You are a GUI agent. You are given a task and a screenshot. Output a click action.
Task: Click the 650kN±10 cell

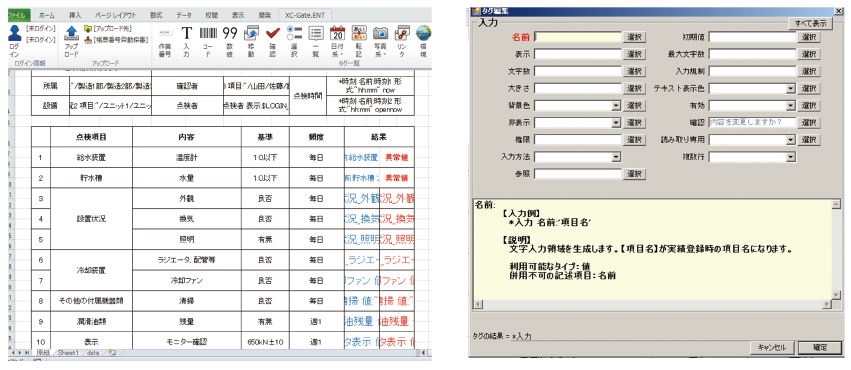pos(265,342)
